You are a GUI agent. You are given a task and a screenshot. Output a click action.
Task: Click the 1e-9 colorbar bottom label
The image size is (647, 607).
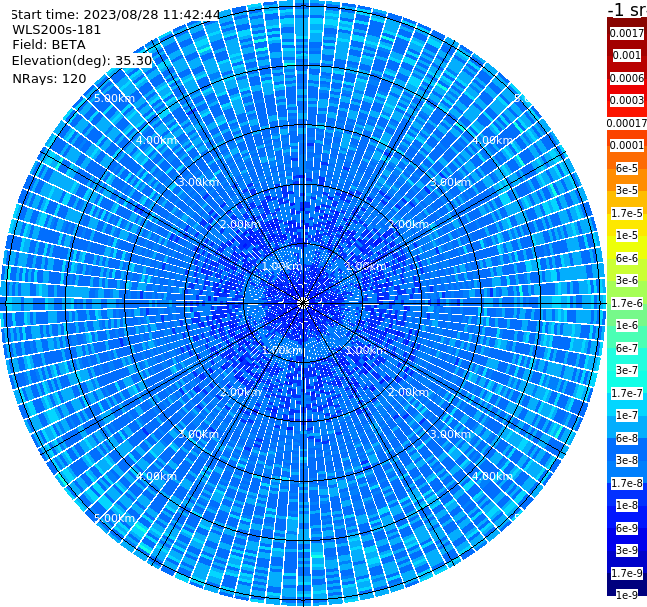627,595
